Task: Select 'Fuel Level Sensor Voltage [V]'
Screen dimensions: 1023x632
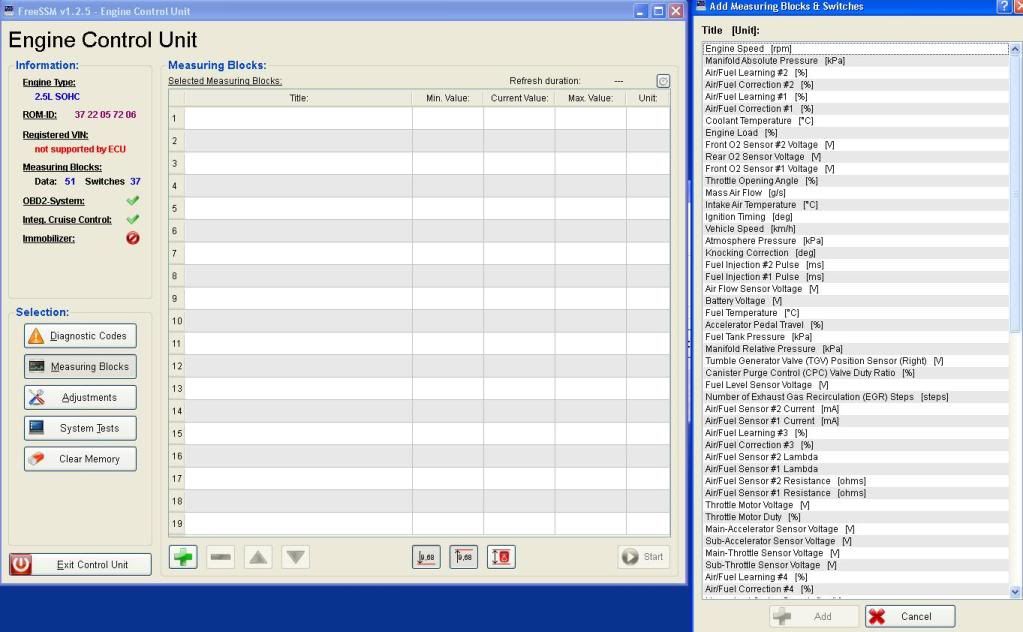Action: pyautogui.click(x=855, y=385)
